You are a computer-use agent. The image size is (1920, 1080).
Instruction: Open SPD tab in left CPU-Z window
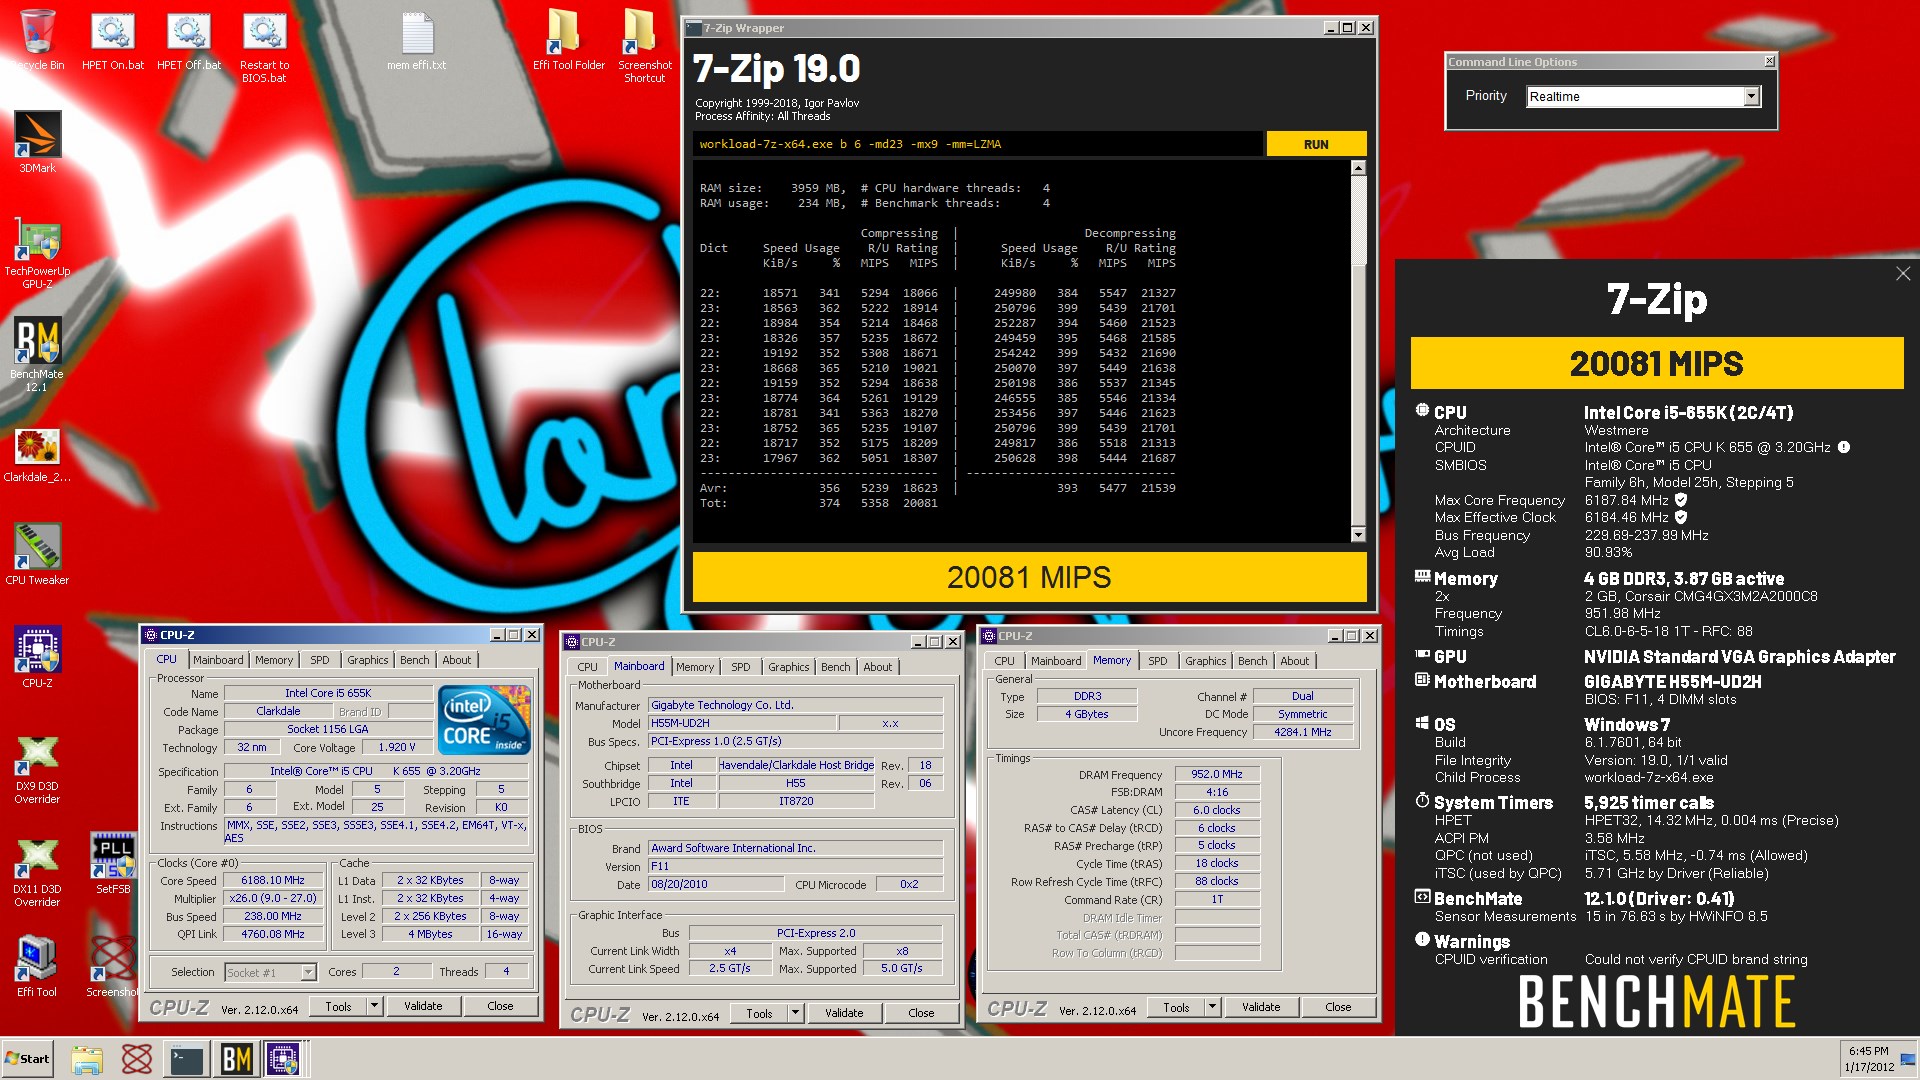click(319, 660)
